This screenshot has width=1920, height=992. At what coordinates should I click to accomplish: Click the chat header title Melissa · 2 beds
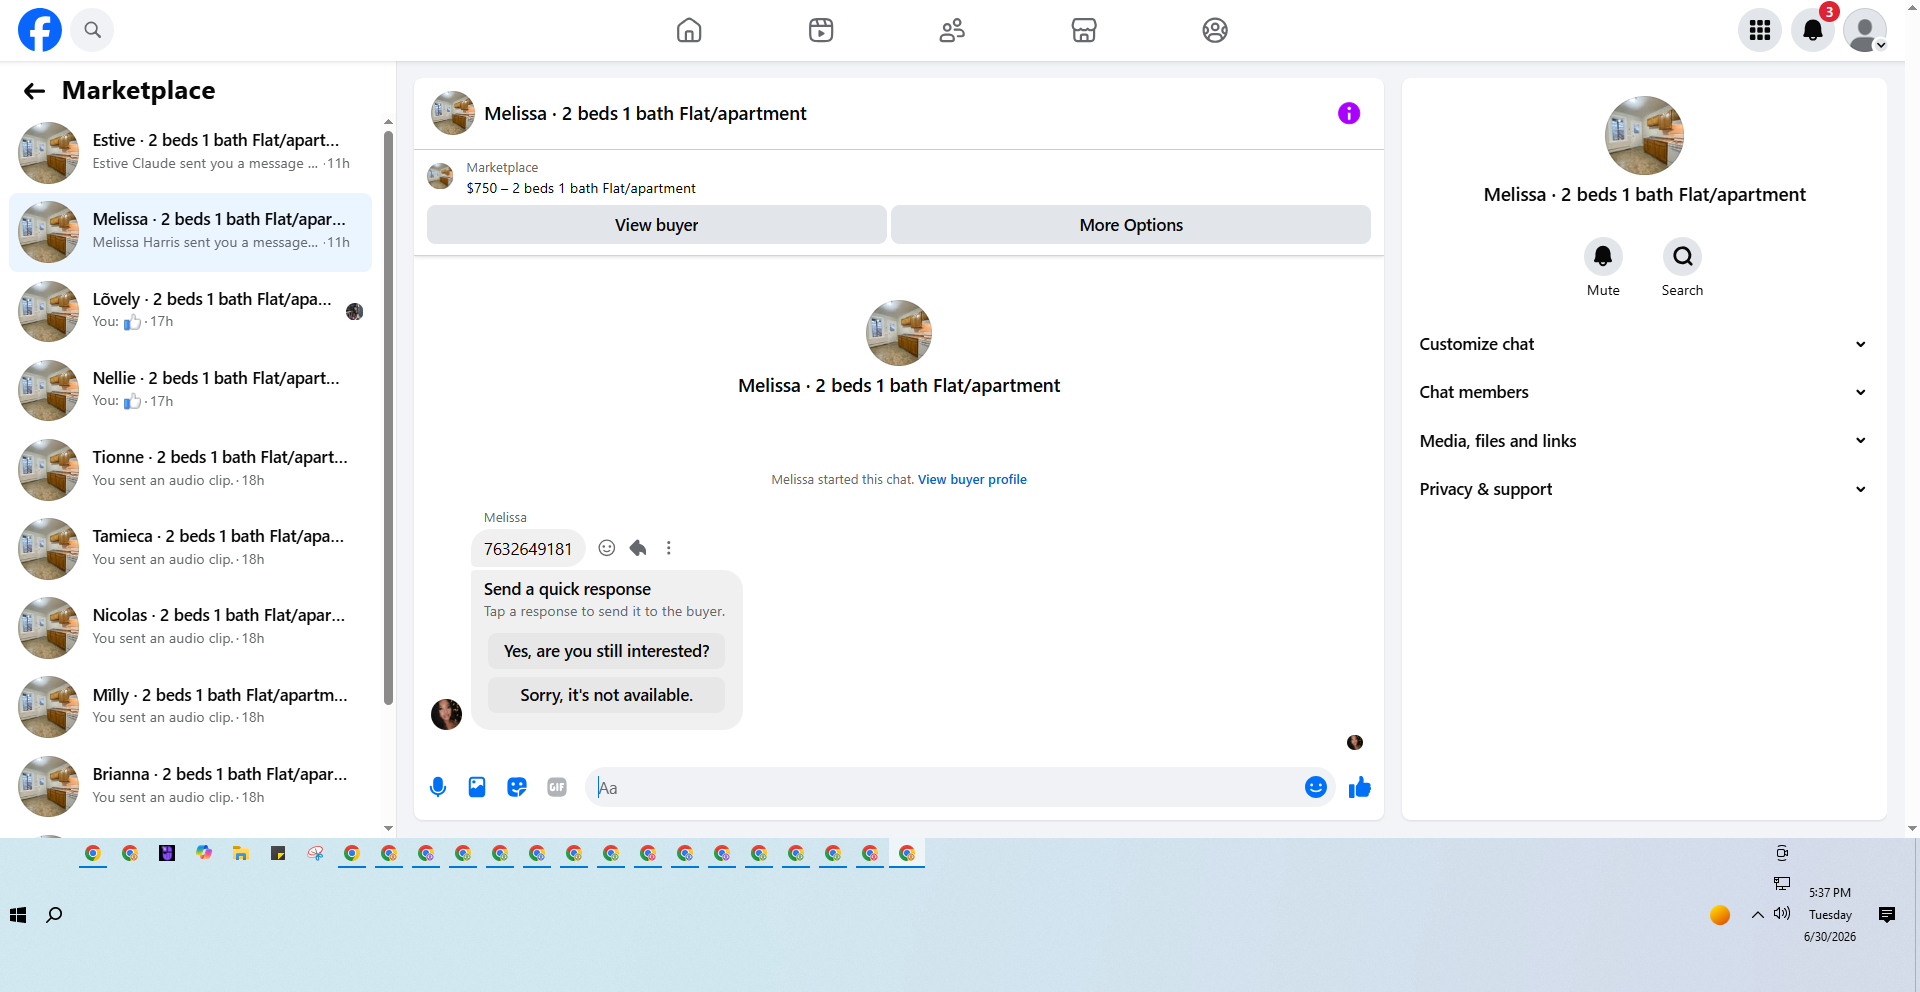click(645, 114)
